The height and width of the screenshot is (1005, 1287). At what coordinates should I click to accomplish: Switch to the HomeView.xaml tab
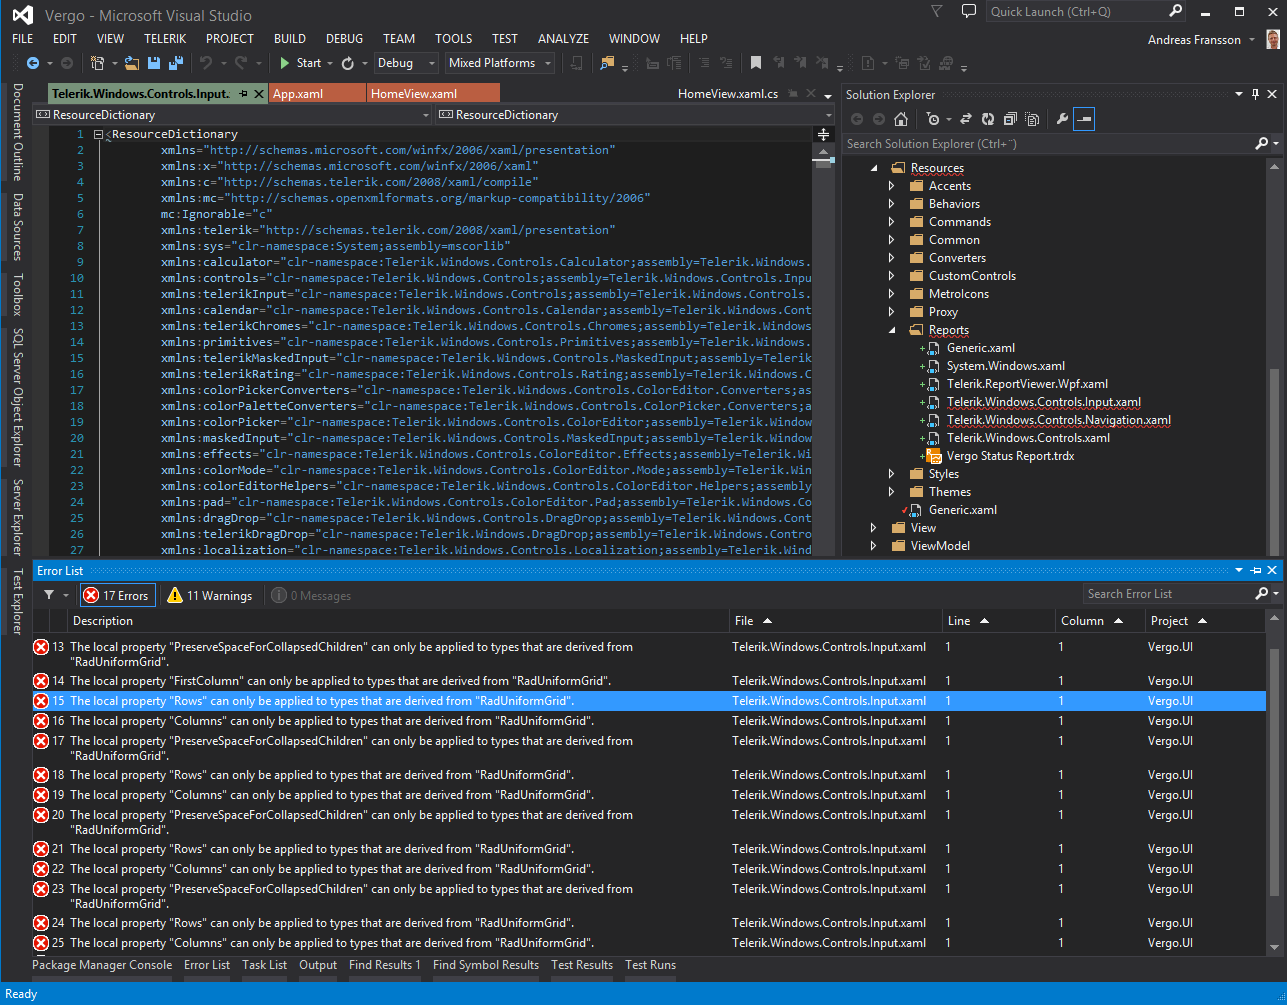(414, 94)
